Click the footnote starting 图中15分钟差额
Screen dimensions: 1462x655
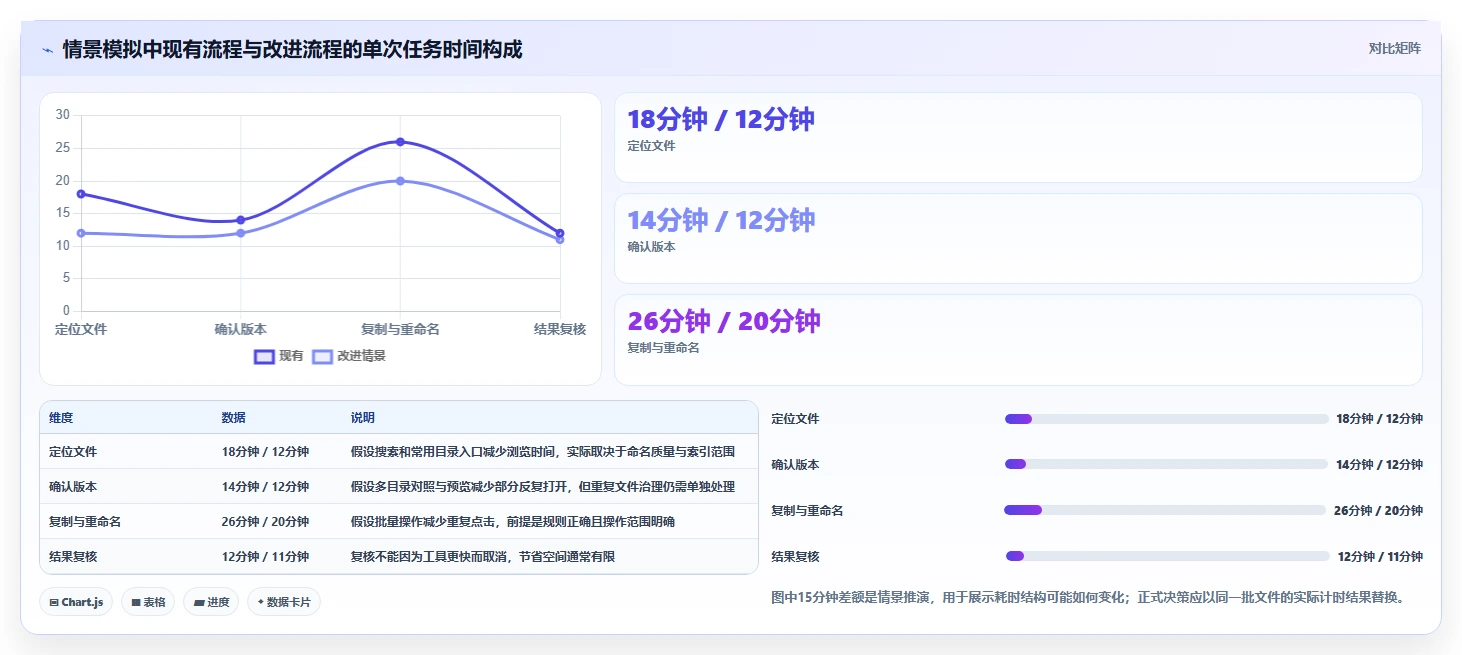click(1090, 598)
